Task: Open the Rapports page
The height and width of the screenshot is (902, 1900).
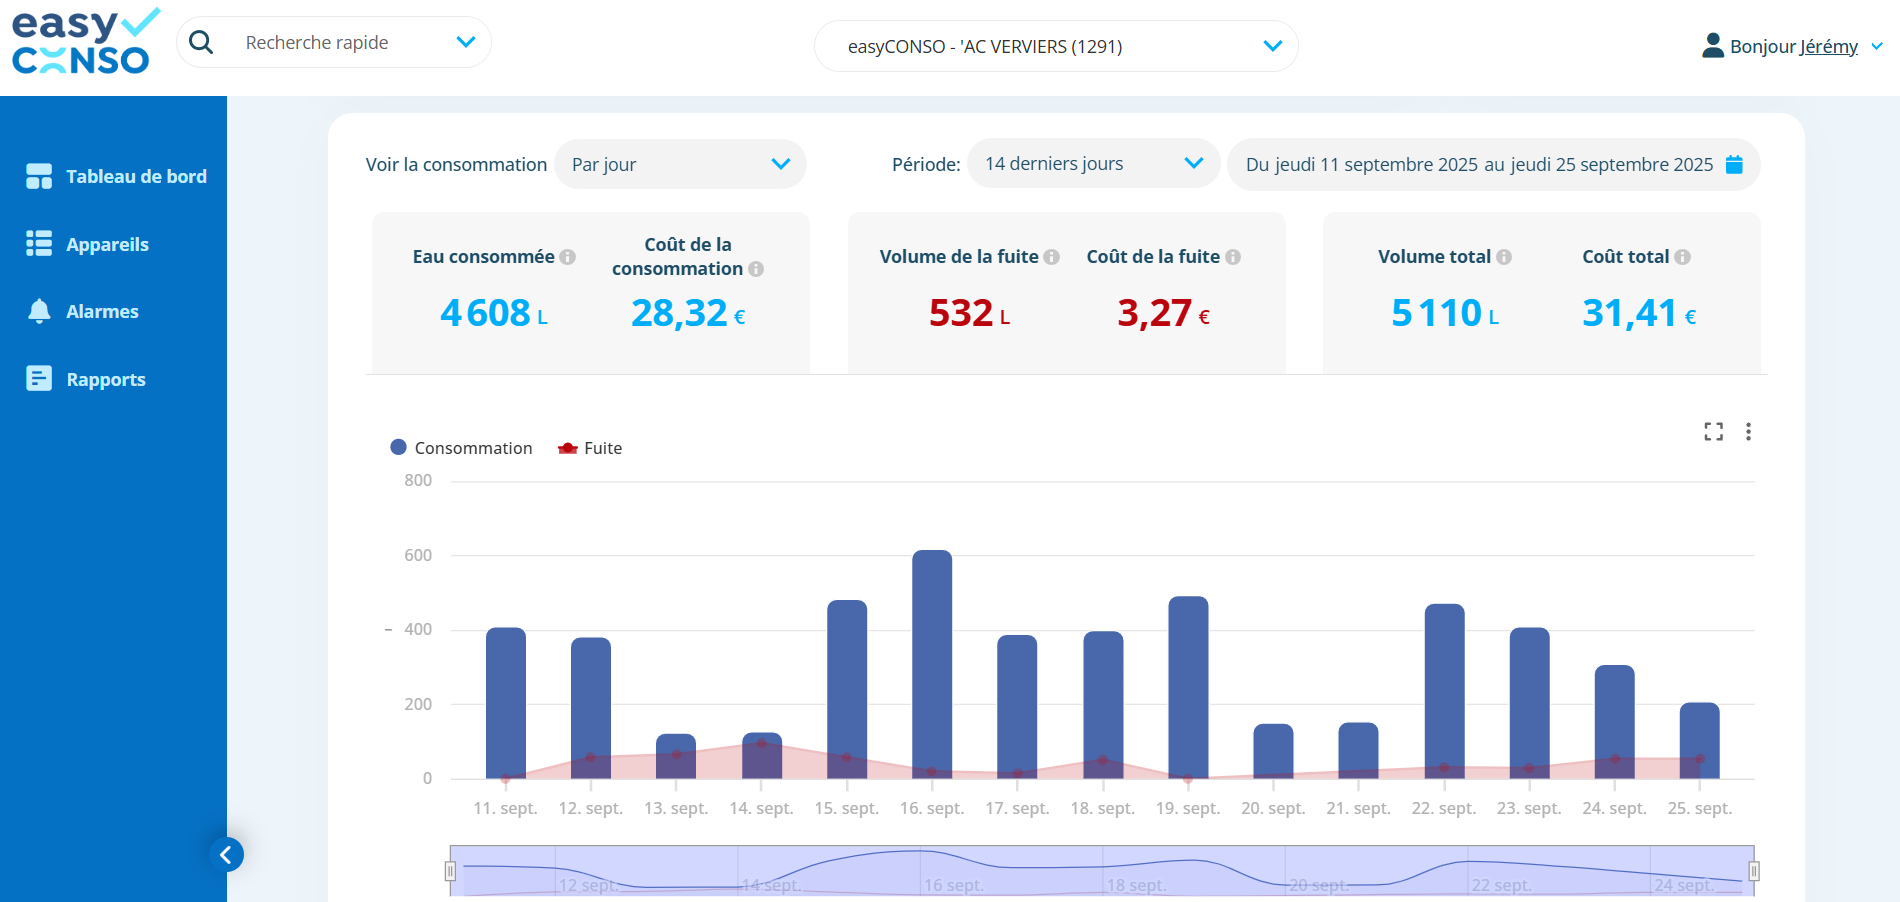Action: 105,379
